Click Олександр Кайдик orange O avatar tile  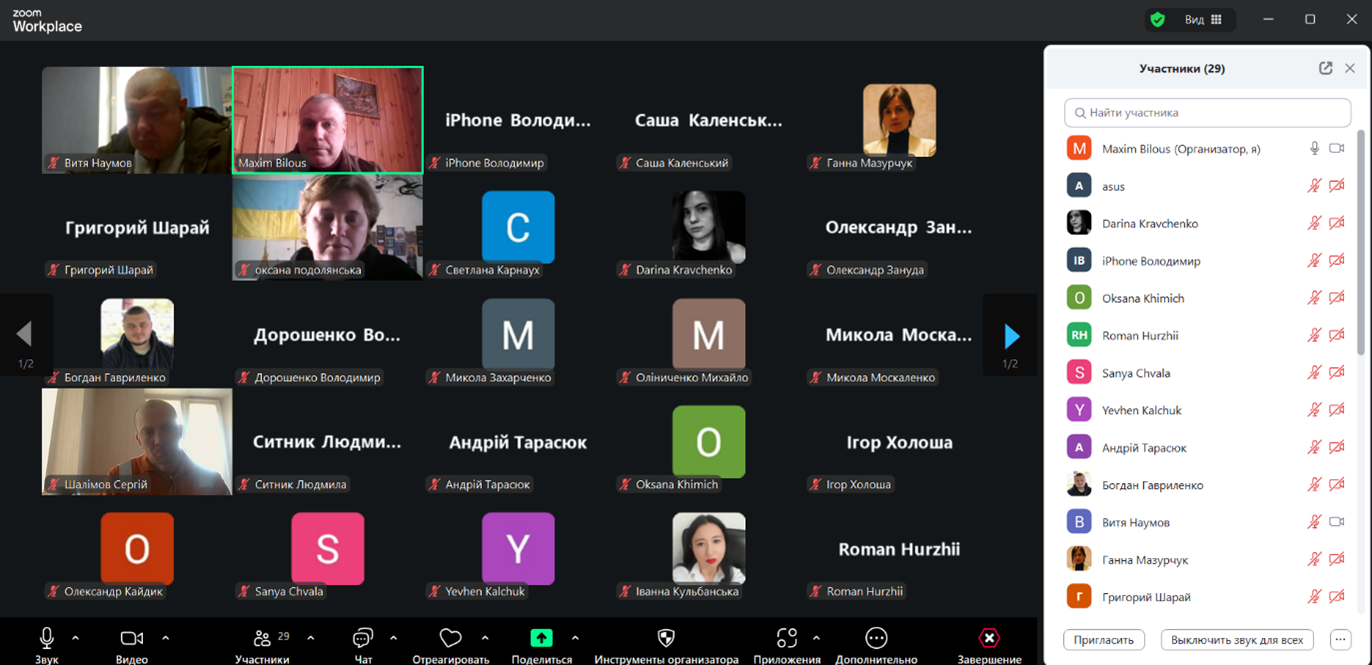click(x=137, y=549)
